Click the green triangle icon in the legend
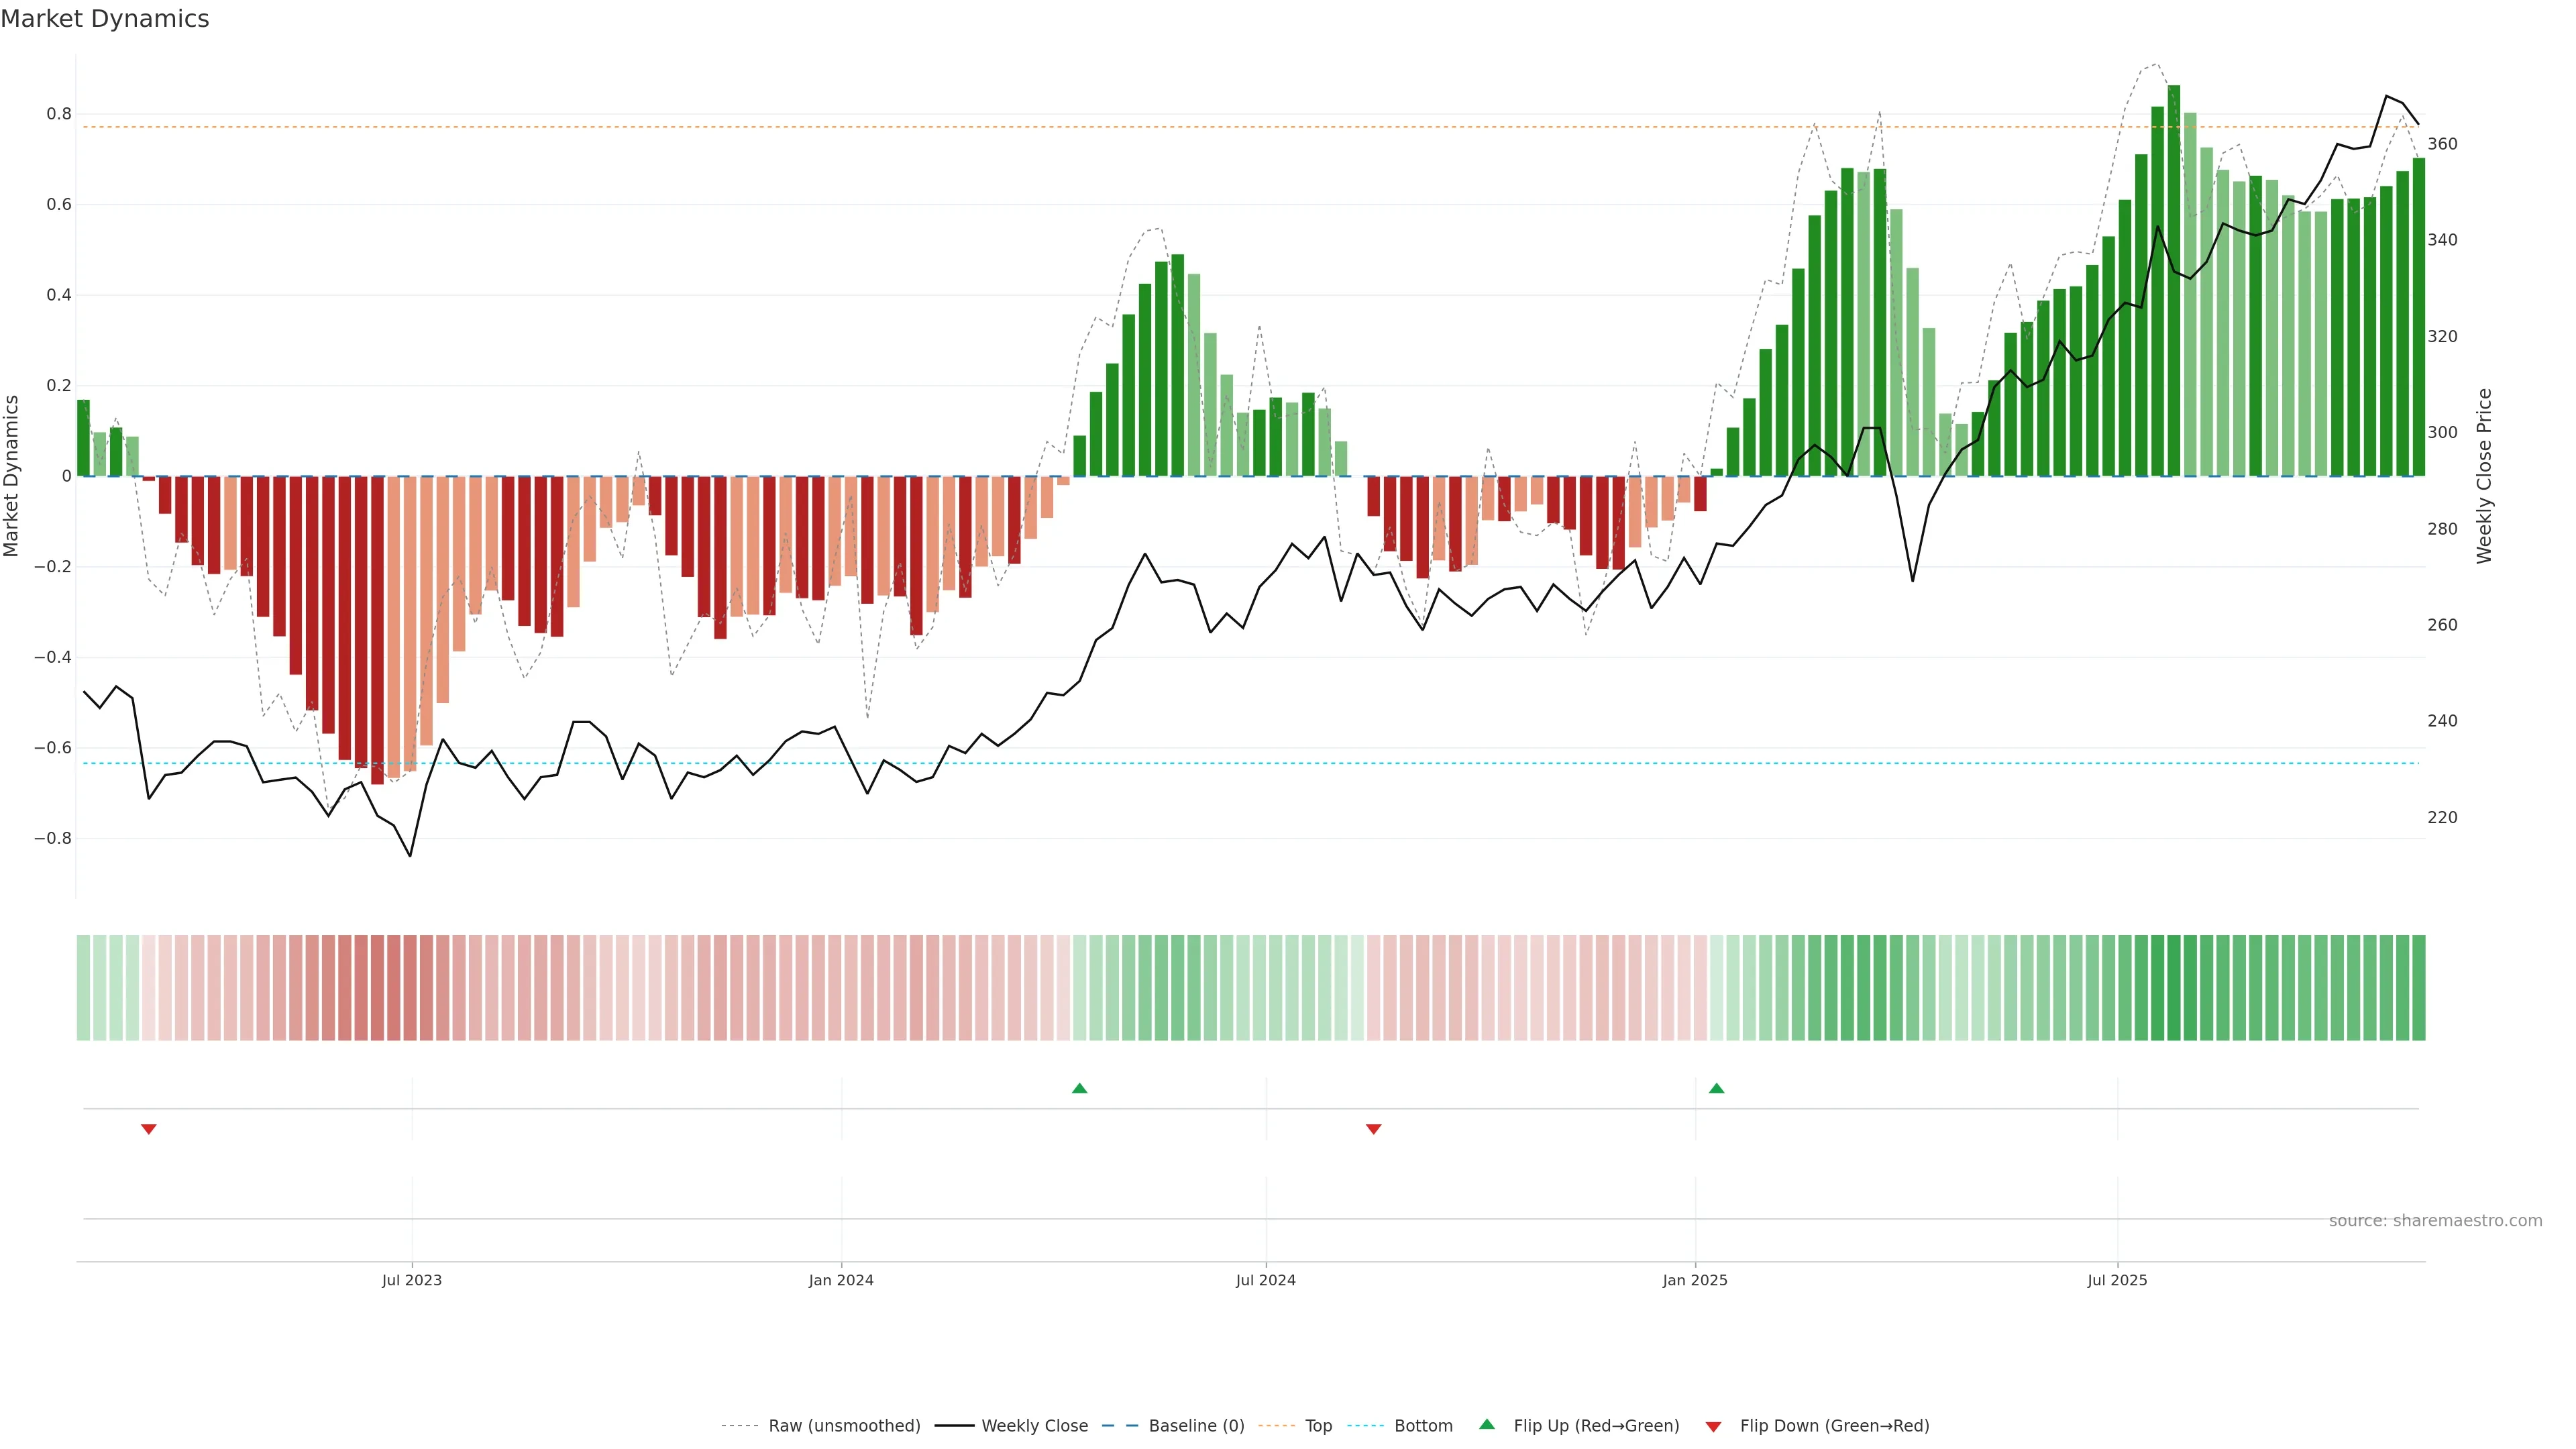 [1487, 1424]
